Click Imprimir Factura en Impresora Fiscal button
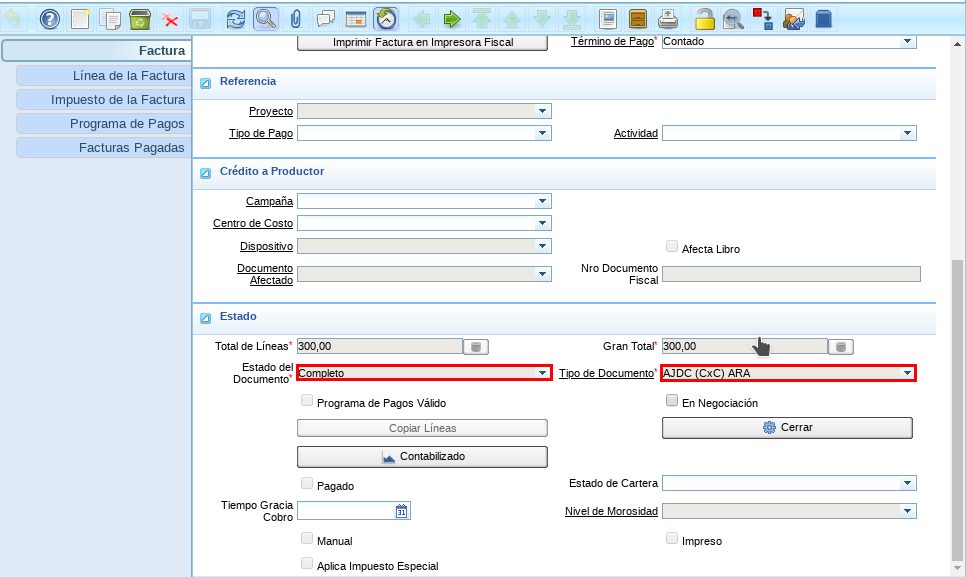 point(423,42)
